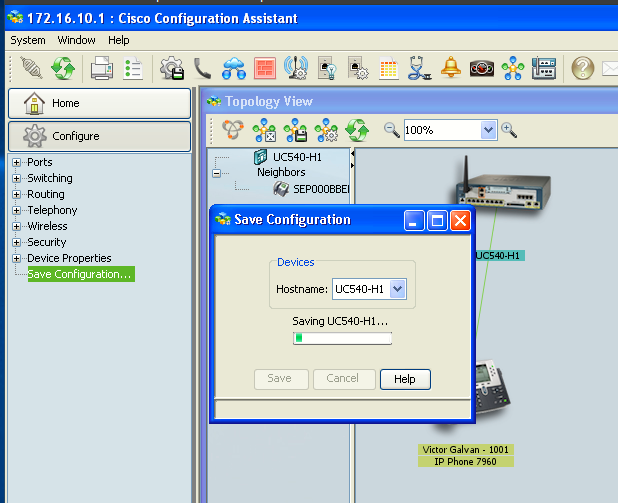Minimize the Save Configuration dialog
618x503 pixels.
tap(414, 220)
